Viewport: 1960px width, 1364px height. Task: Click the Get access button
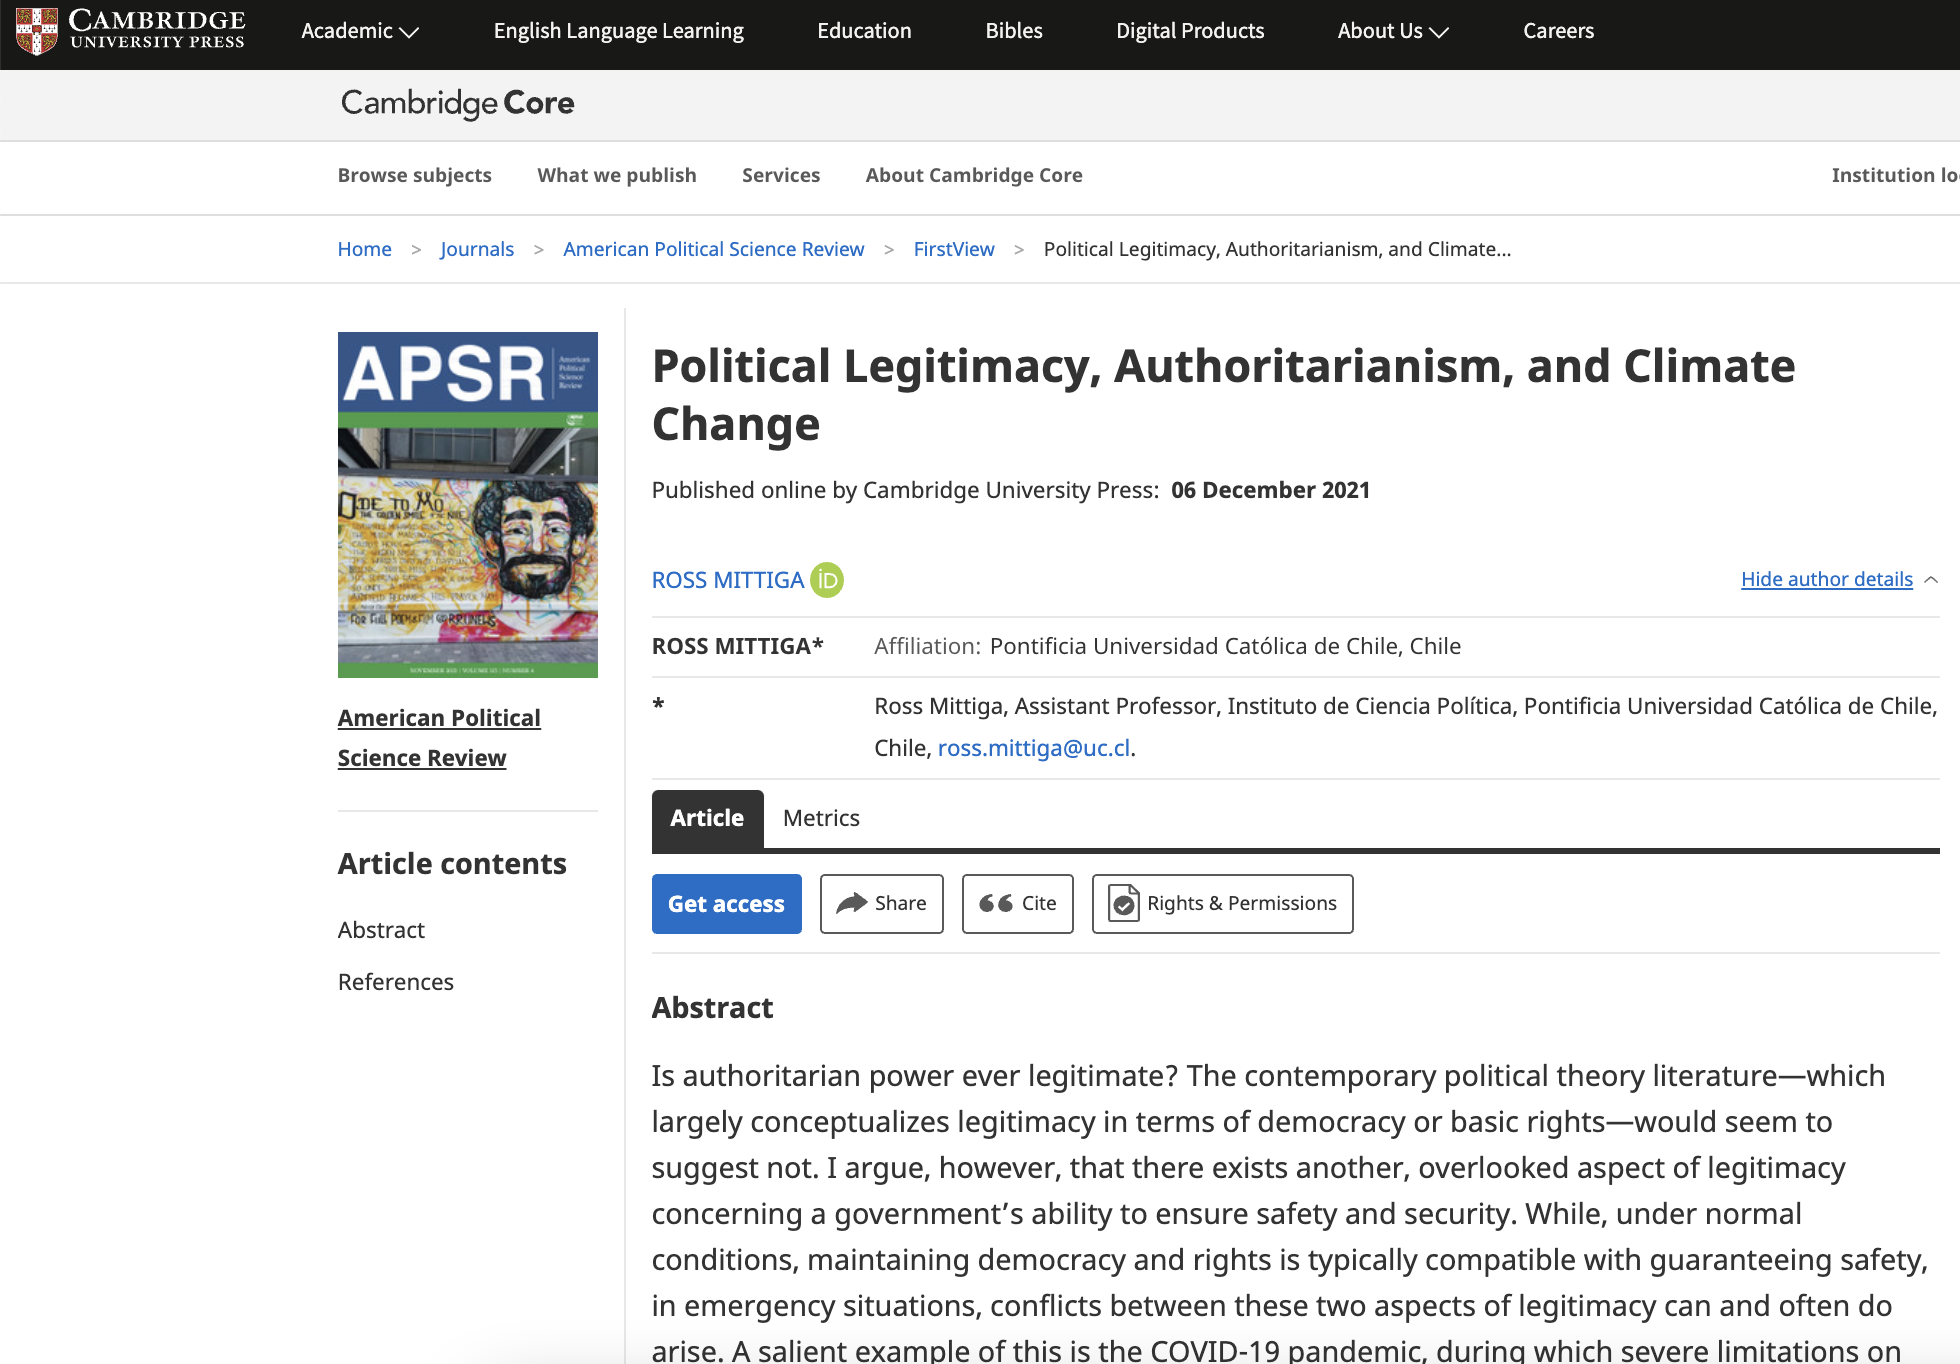point(726,903)
